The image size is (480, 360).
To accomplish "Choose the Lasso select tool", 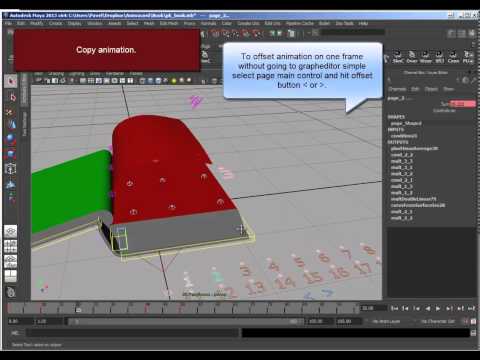I will 11,97.
